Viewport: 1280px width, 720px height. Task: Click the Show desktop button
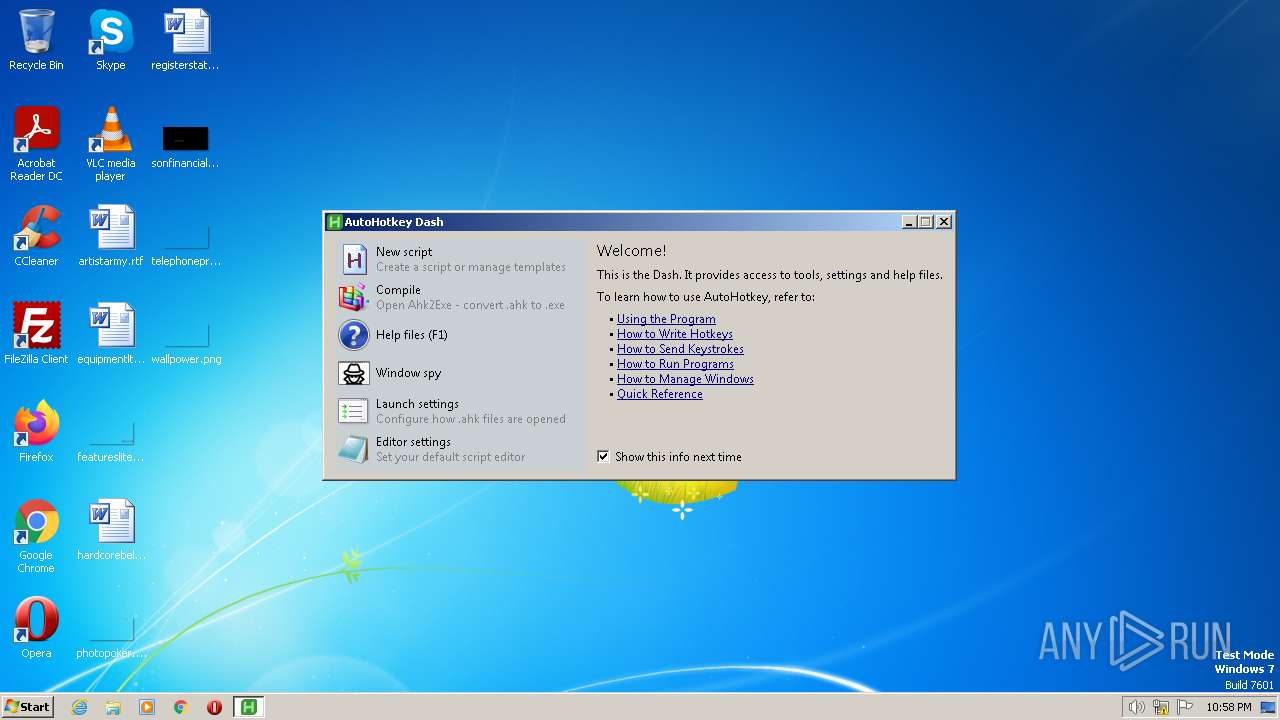pyautogui.click(x=1268, y=707)
